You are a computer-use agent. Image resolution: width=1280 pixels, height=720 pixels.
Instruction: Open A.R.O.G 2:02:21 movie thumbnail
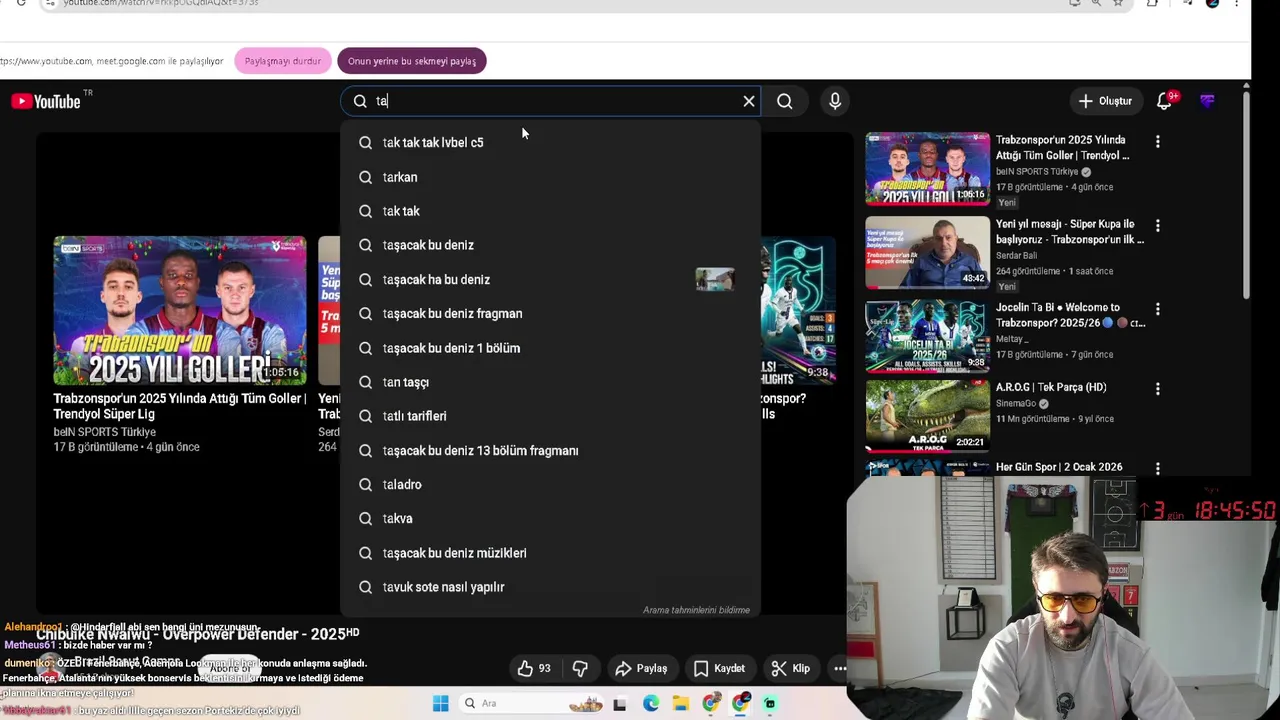[927, 415]
